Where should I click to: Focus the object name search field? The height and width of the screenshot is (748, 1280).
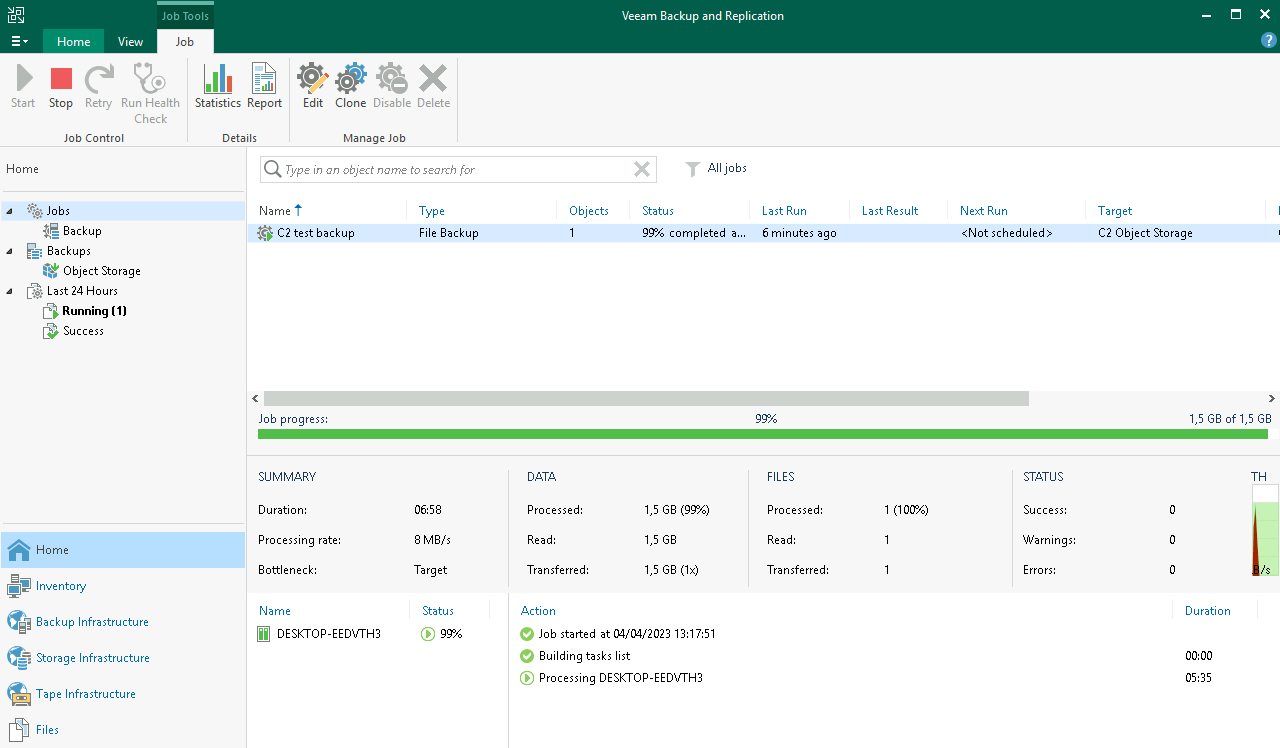tap(457, 170)
